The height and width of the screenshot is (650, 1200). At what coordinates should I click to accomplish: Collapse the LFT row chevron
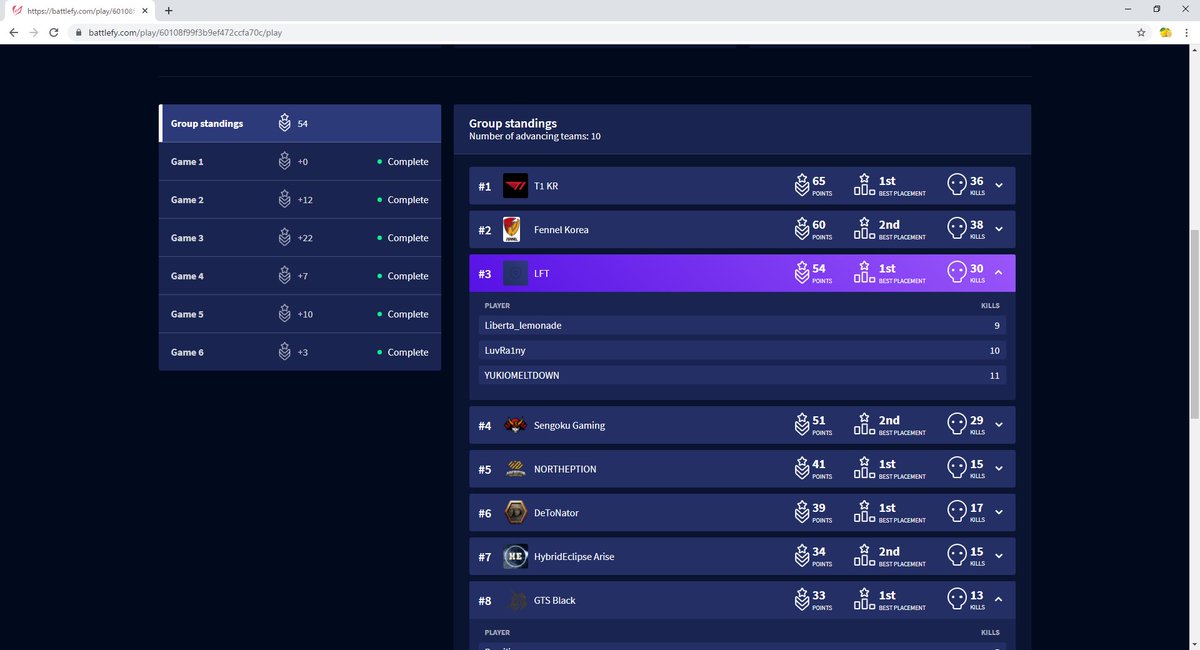[999, 273]
